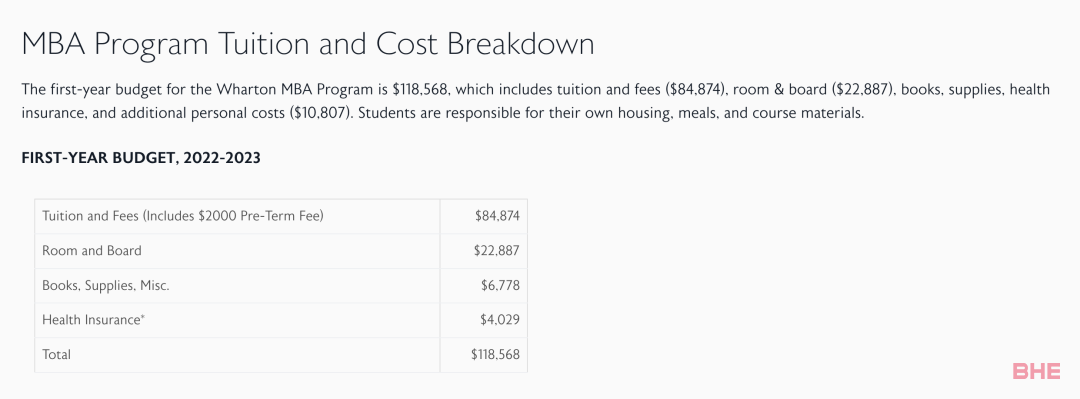Click the asterisk after Health Insurance
The image size is (1080, 399).
pos(143,317)
